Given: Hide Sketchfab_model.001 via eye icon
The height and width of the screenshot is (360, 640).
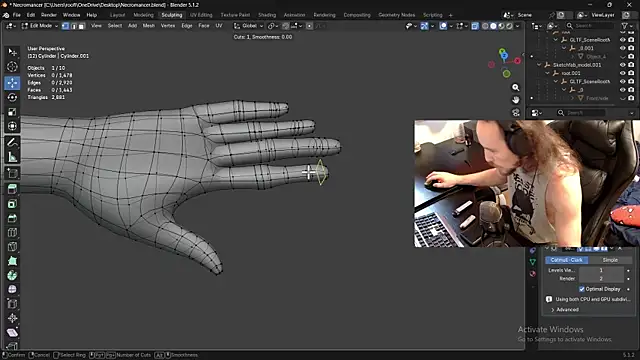Looking at the screenshot, I should [x=622, y=65].
